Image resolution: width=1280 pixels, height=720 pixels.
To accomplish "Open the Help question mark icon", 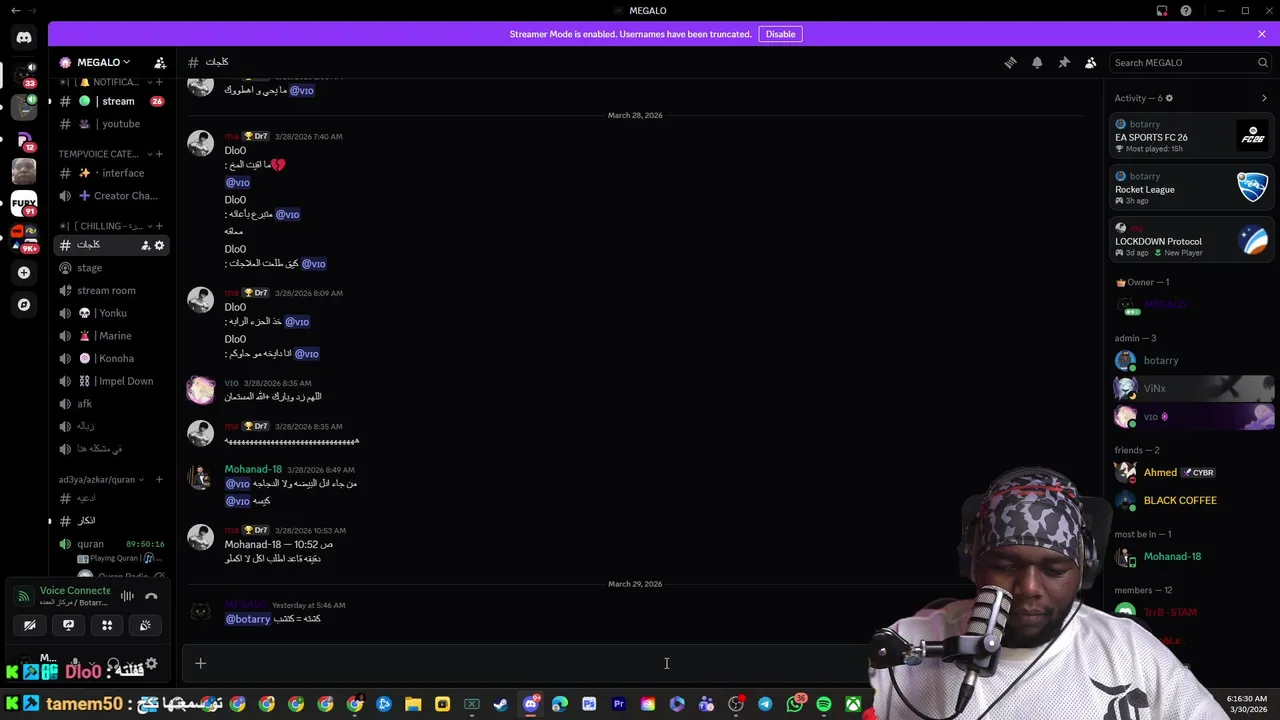I will [x=1186, y=11].
